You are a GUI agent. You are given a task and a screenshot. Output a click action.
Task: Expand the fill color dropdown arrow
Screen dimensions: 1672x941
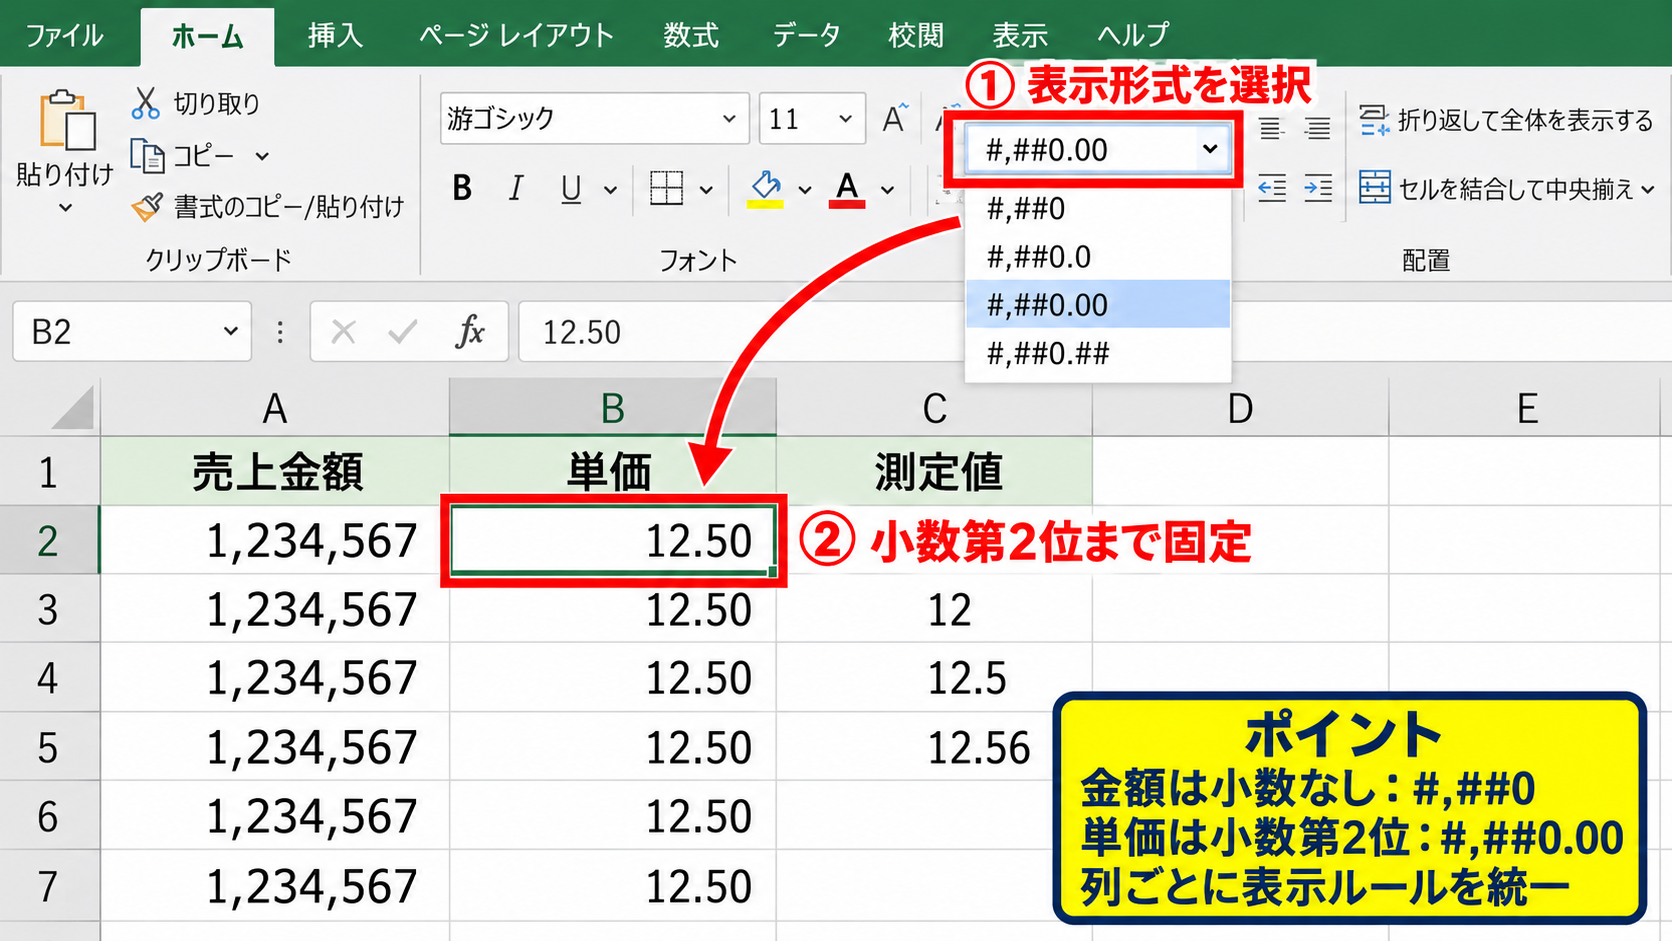tap(804, 189)
